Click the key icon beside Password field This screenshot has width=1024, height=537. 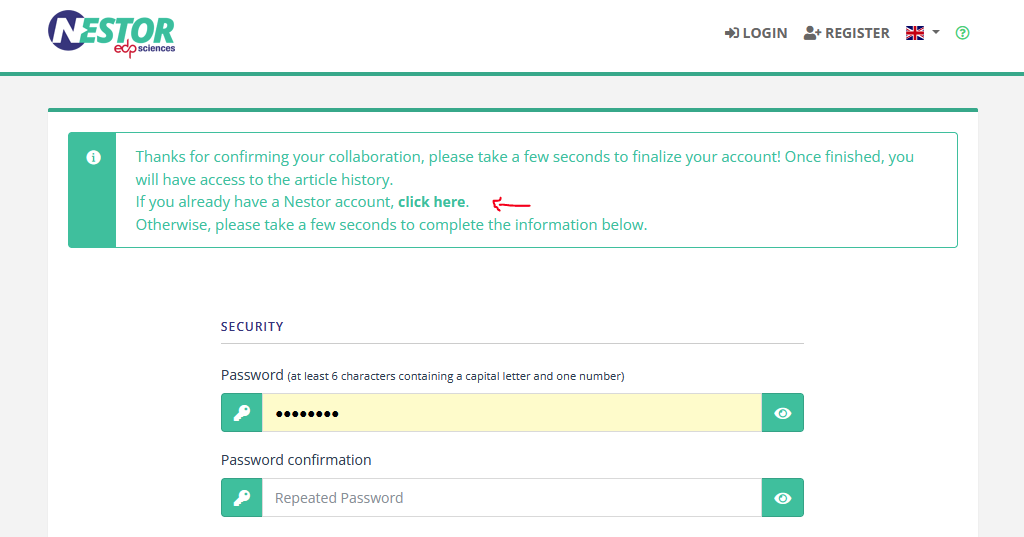pyautogui.click(x=242, y=413)
